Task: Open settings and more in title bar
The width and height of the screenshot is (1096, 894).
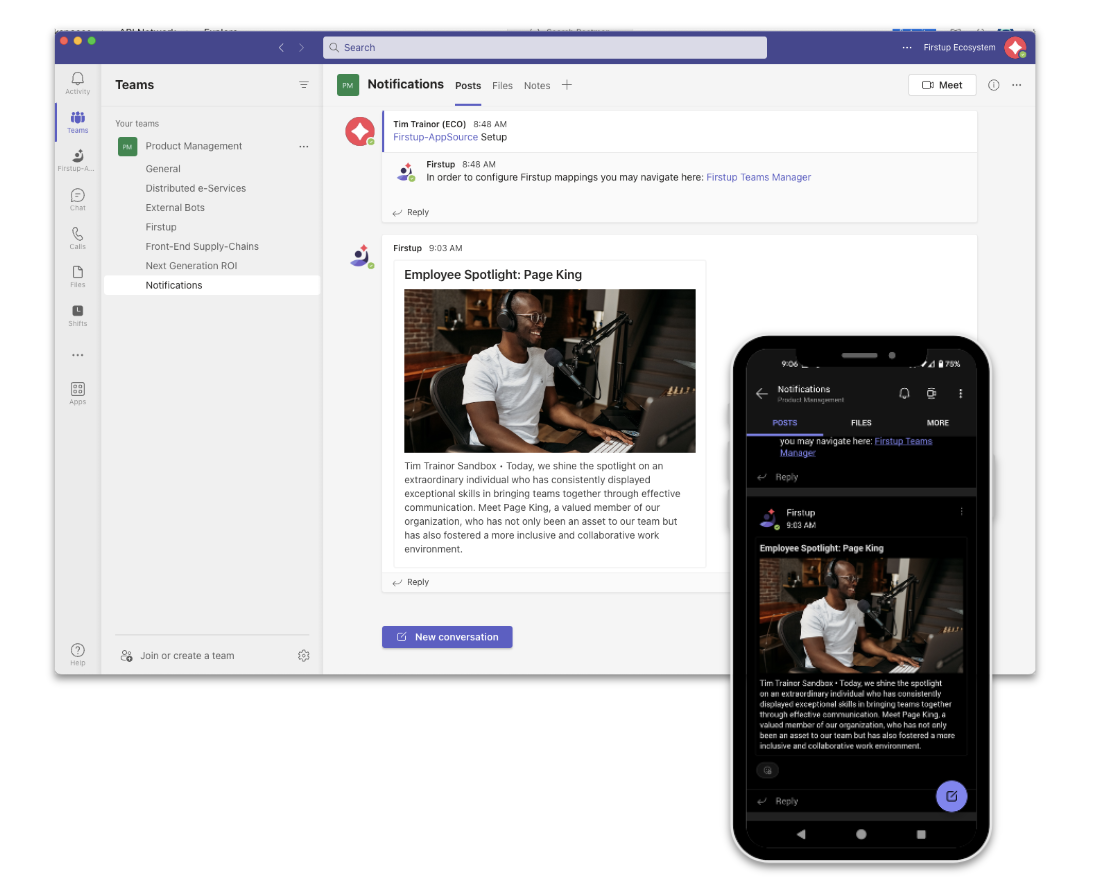Action: (x=907, y=48)
